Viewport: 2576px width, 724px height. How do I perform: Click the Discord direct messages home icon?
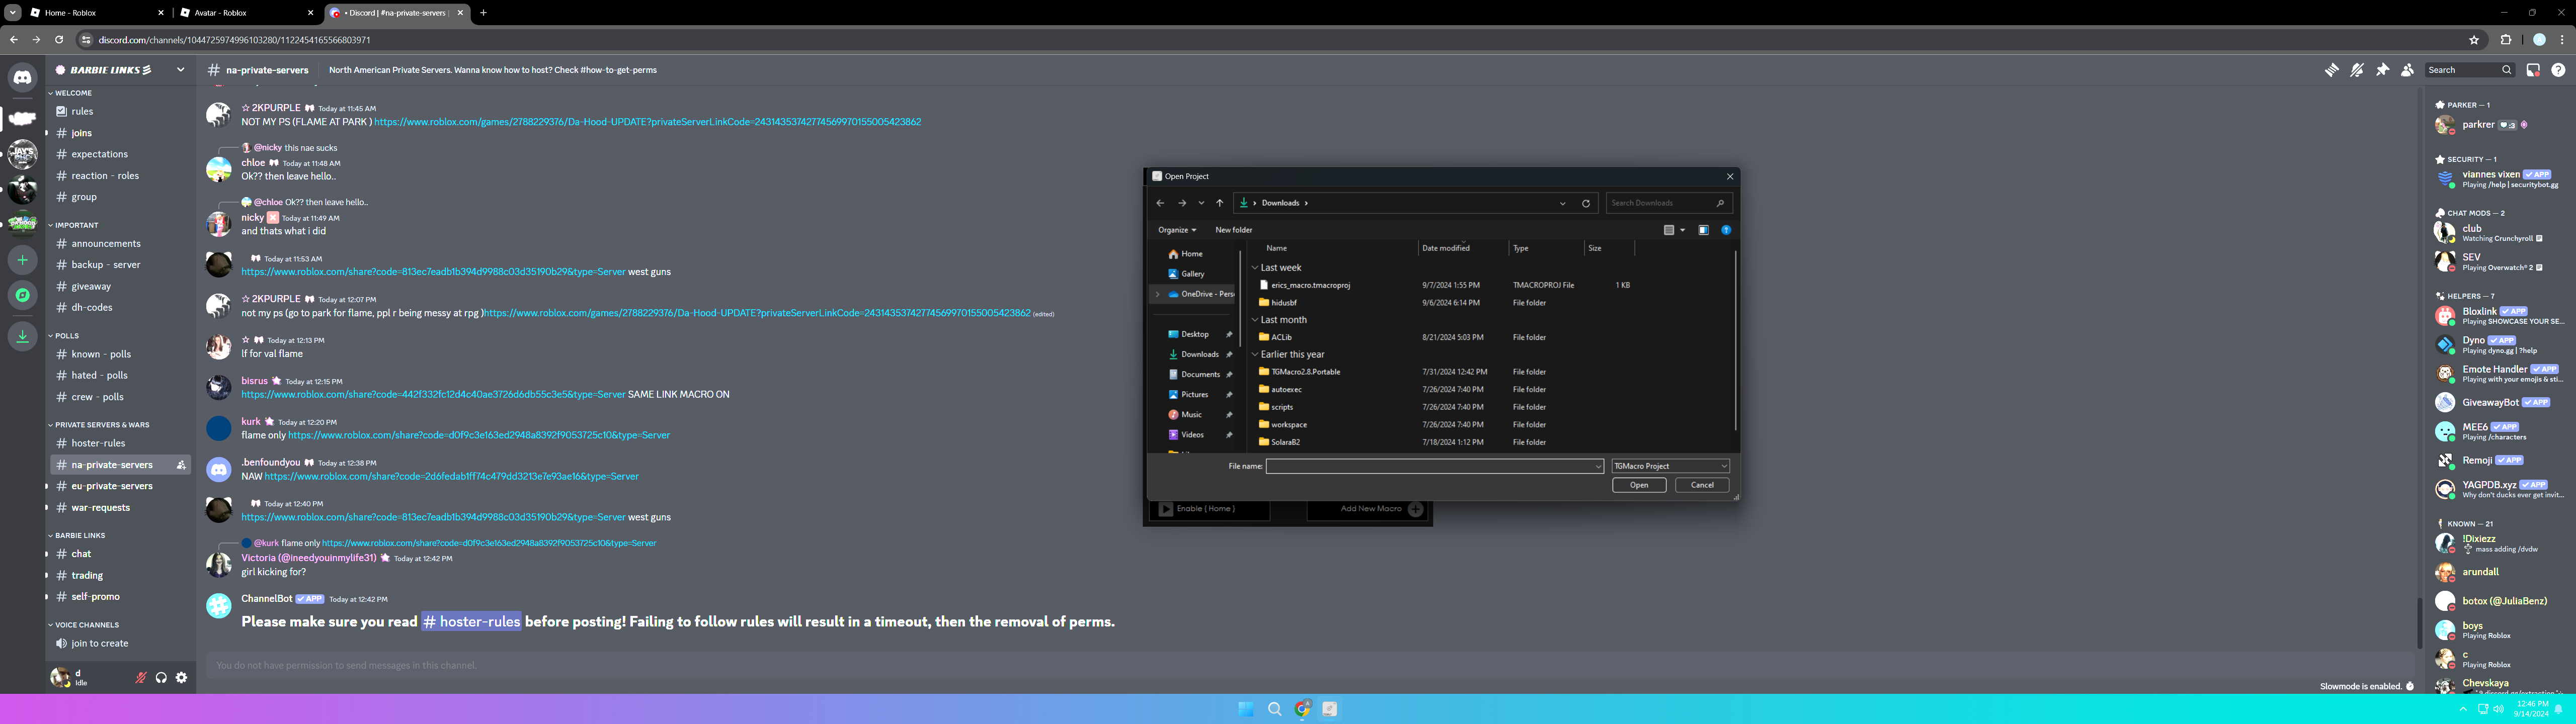pos(22,77)
